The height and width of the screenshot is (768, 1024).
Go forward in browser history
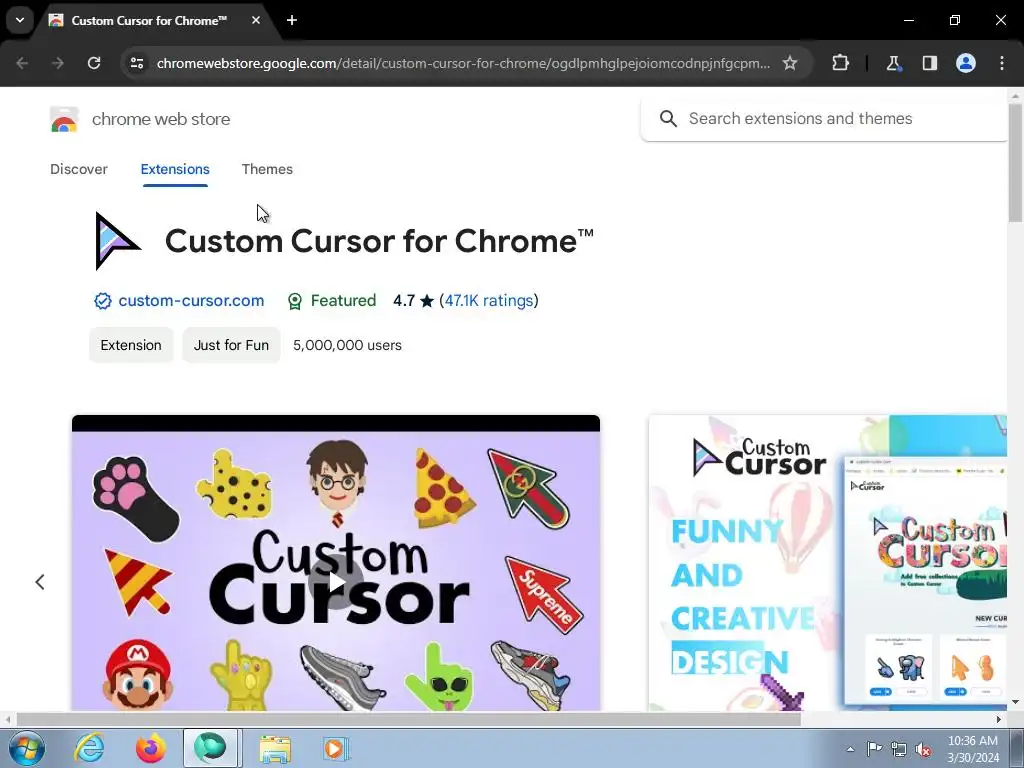point(58,63)
